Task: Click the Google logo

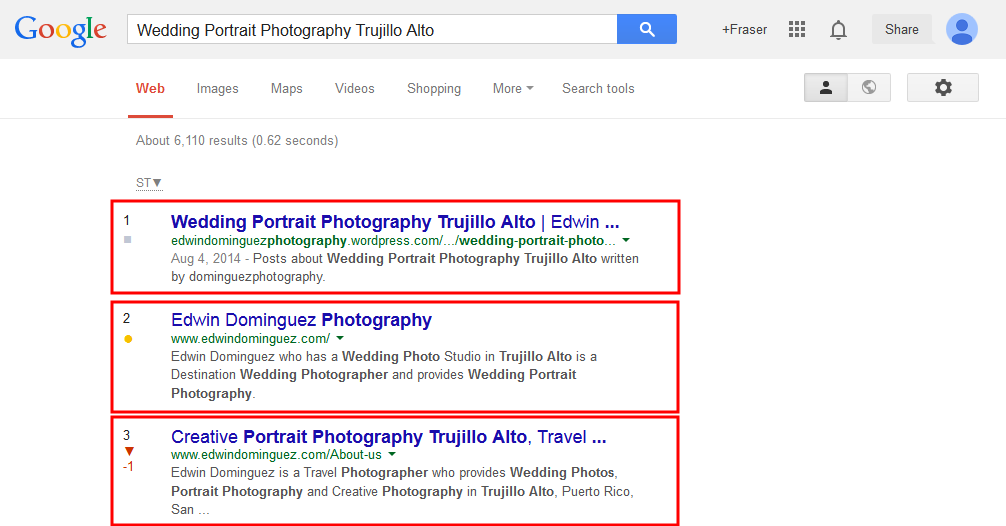Action: coord(61,30)
